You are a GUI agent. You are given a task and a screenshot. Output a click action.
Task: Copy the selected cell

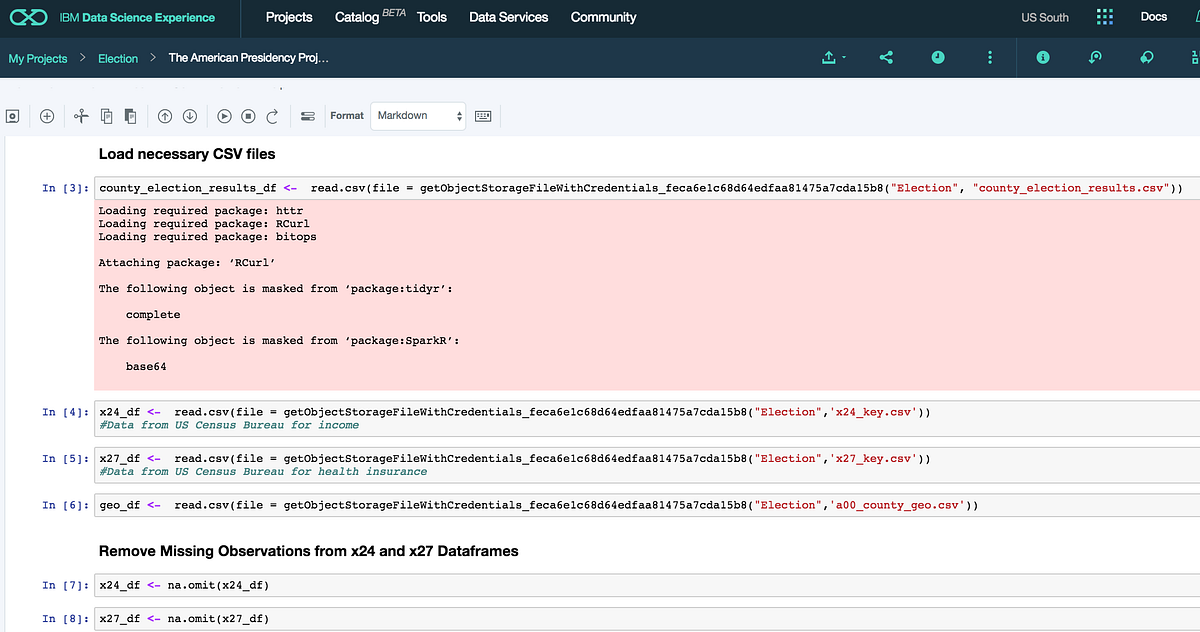[x=105, y=116]
